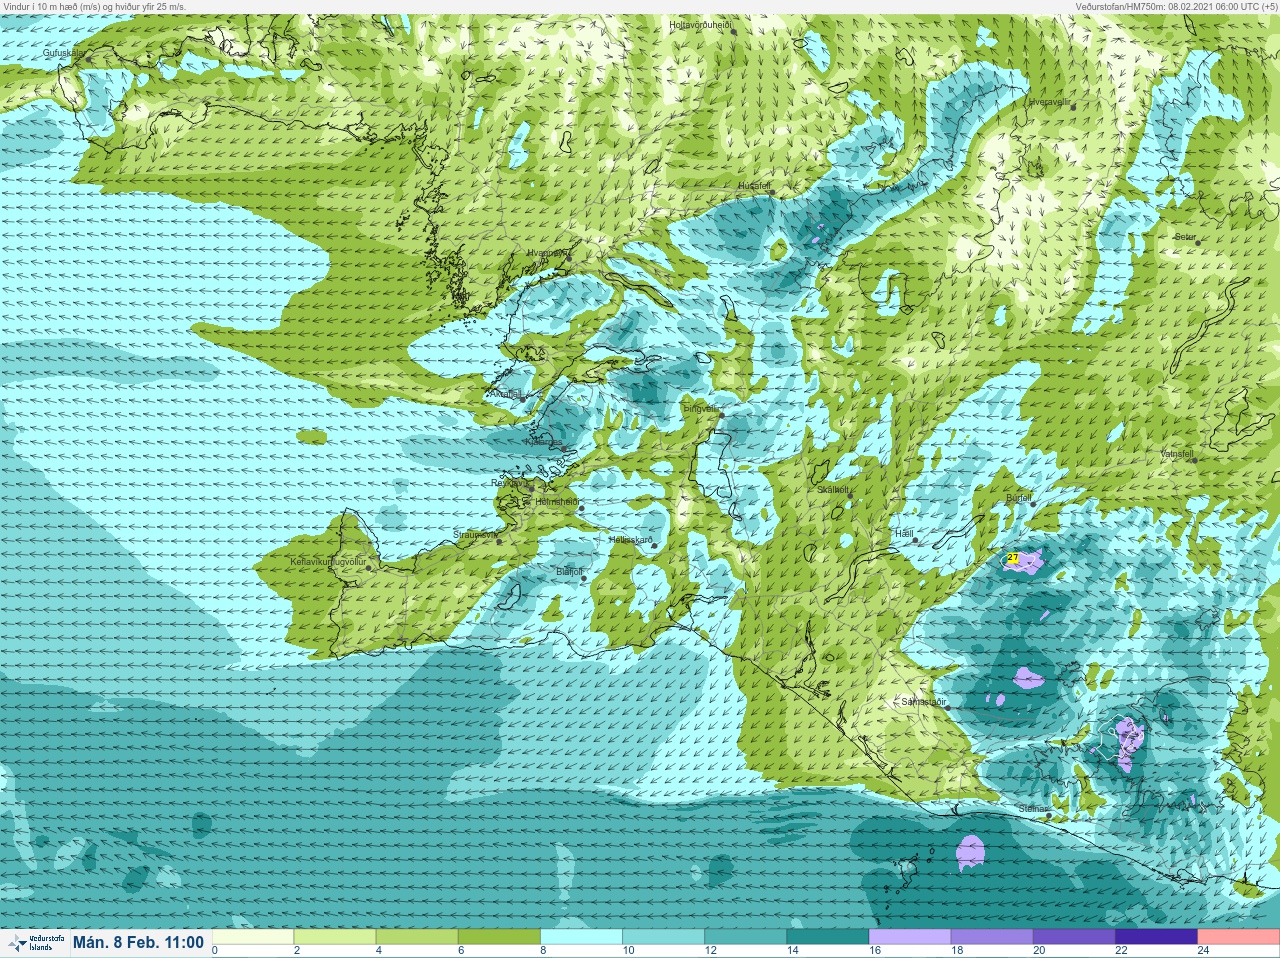Select the Akrafjall station label
The image size is (1280, 958).
click(505, 394)
